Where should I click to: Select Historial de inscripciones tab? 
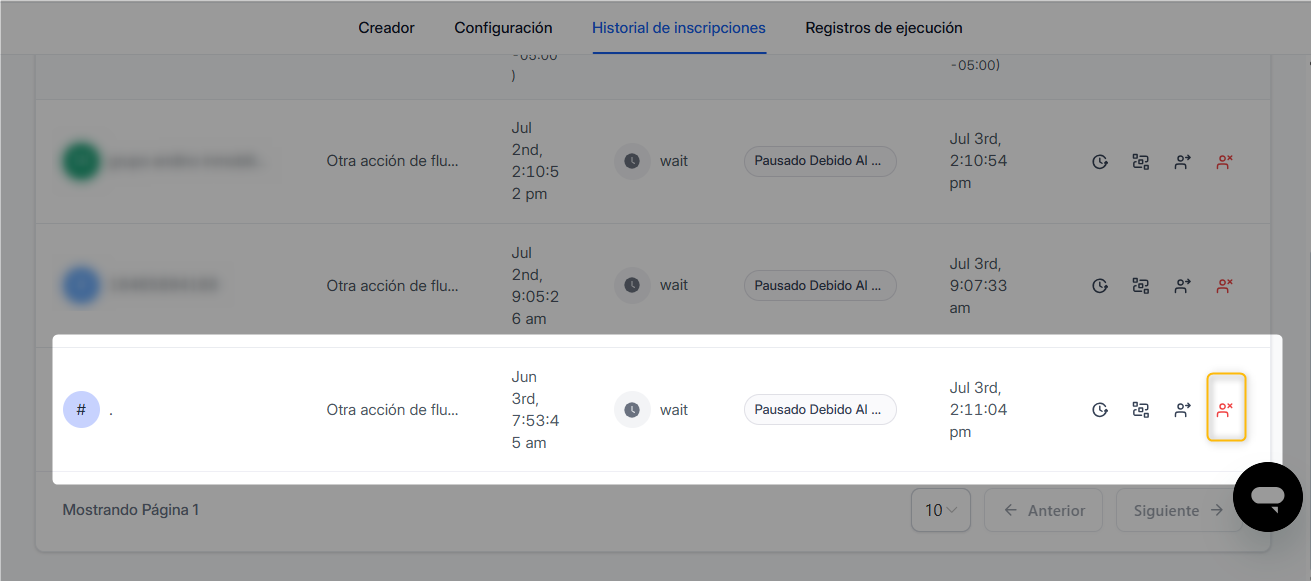(x=678, y=28)
